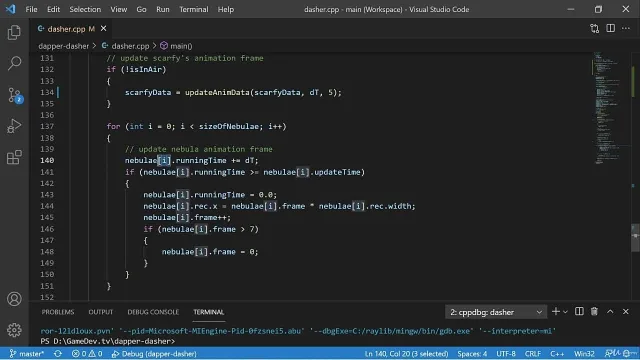
Task: Change line ending via CRLF
Action: point(533,353)
